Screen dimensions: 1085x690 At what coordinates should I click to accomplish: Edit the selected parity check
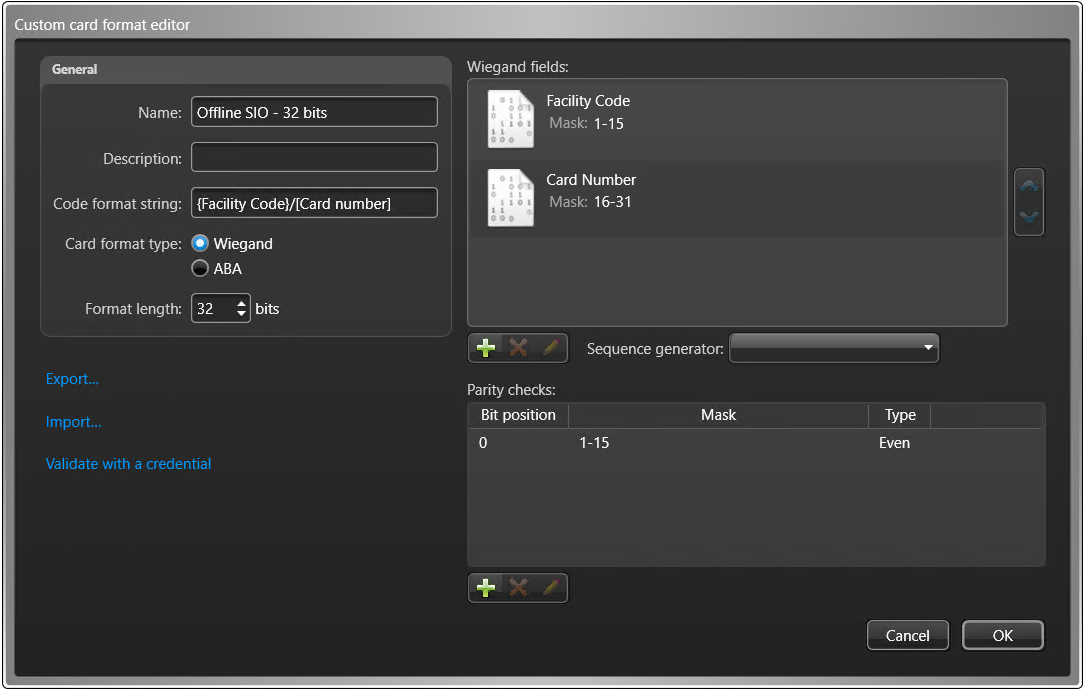551,588
